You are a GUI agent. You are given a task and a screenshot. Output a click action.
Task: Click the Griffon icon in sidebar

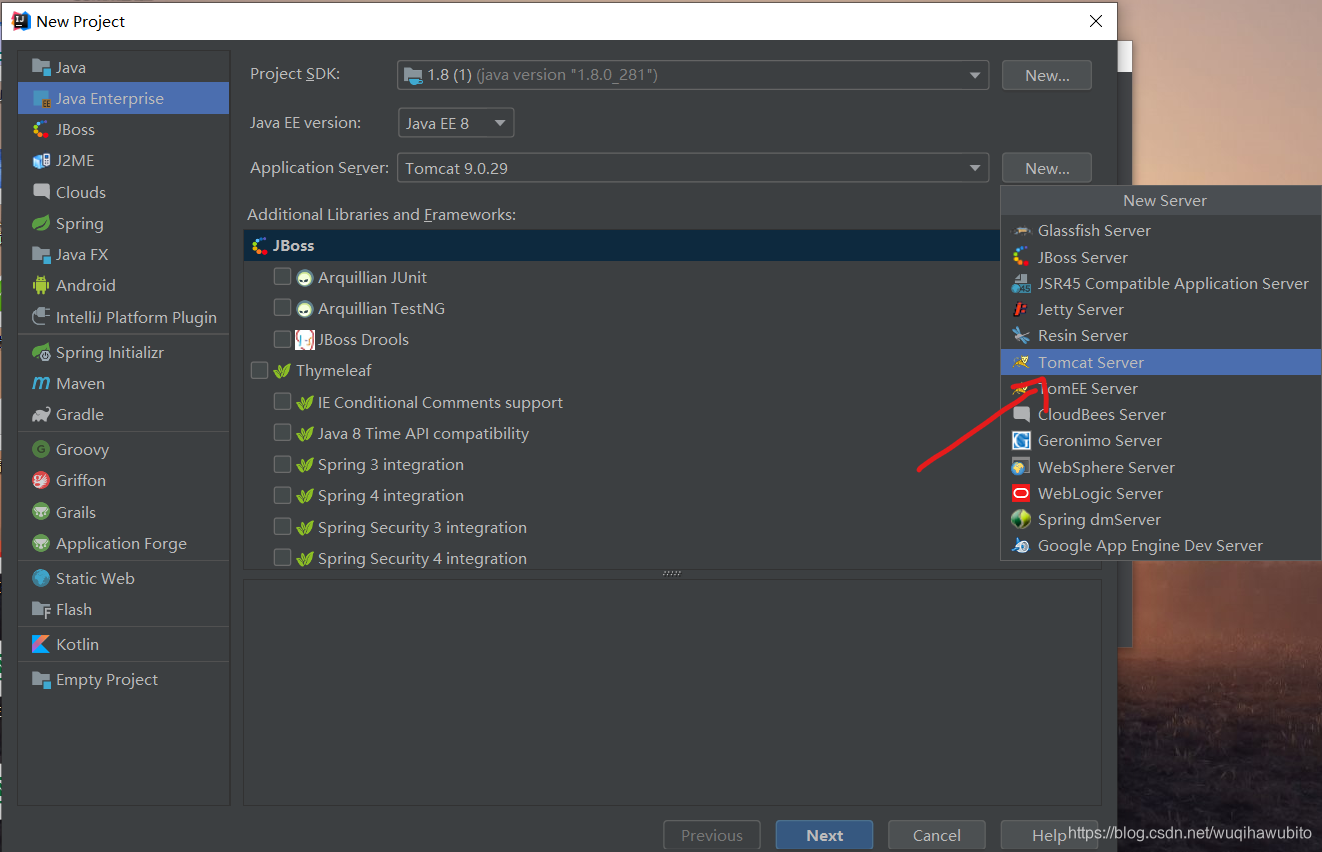click(41, 480)
